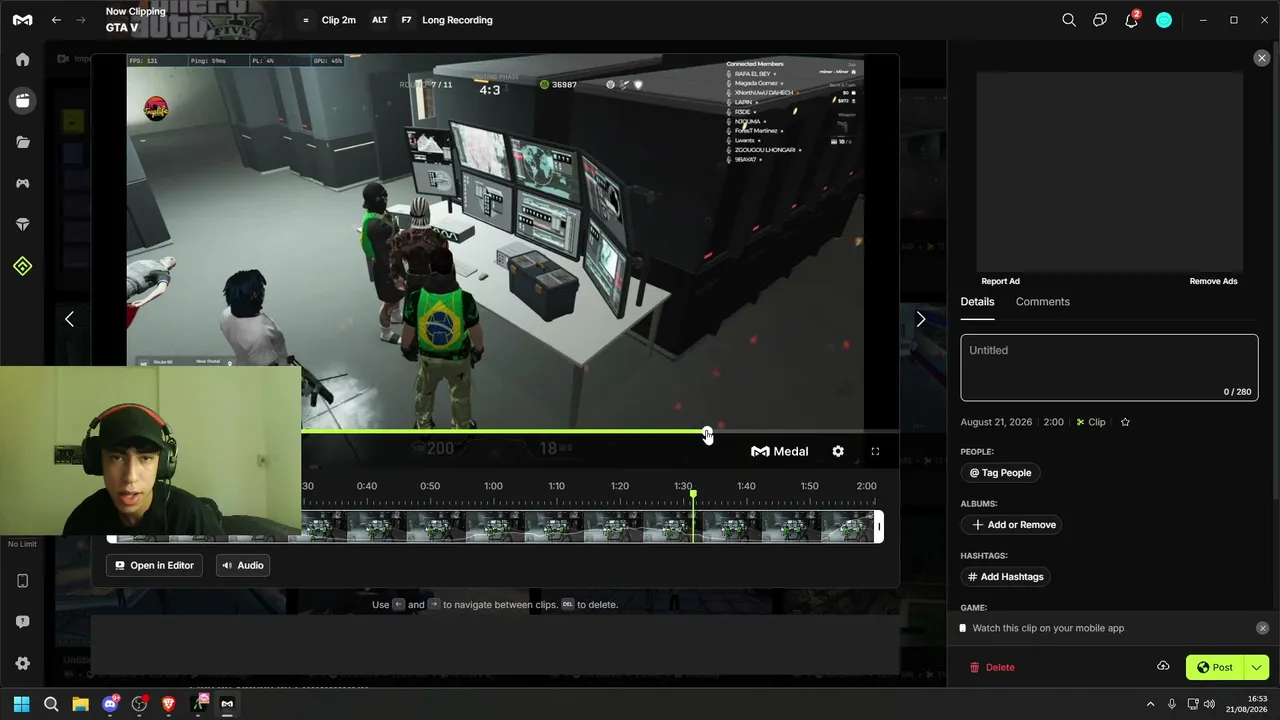
Task: Open Discord from the taskbar
Action: [x=110, y=704]
